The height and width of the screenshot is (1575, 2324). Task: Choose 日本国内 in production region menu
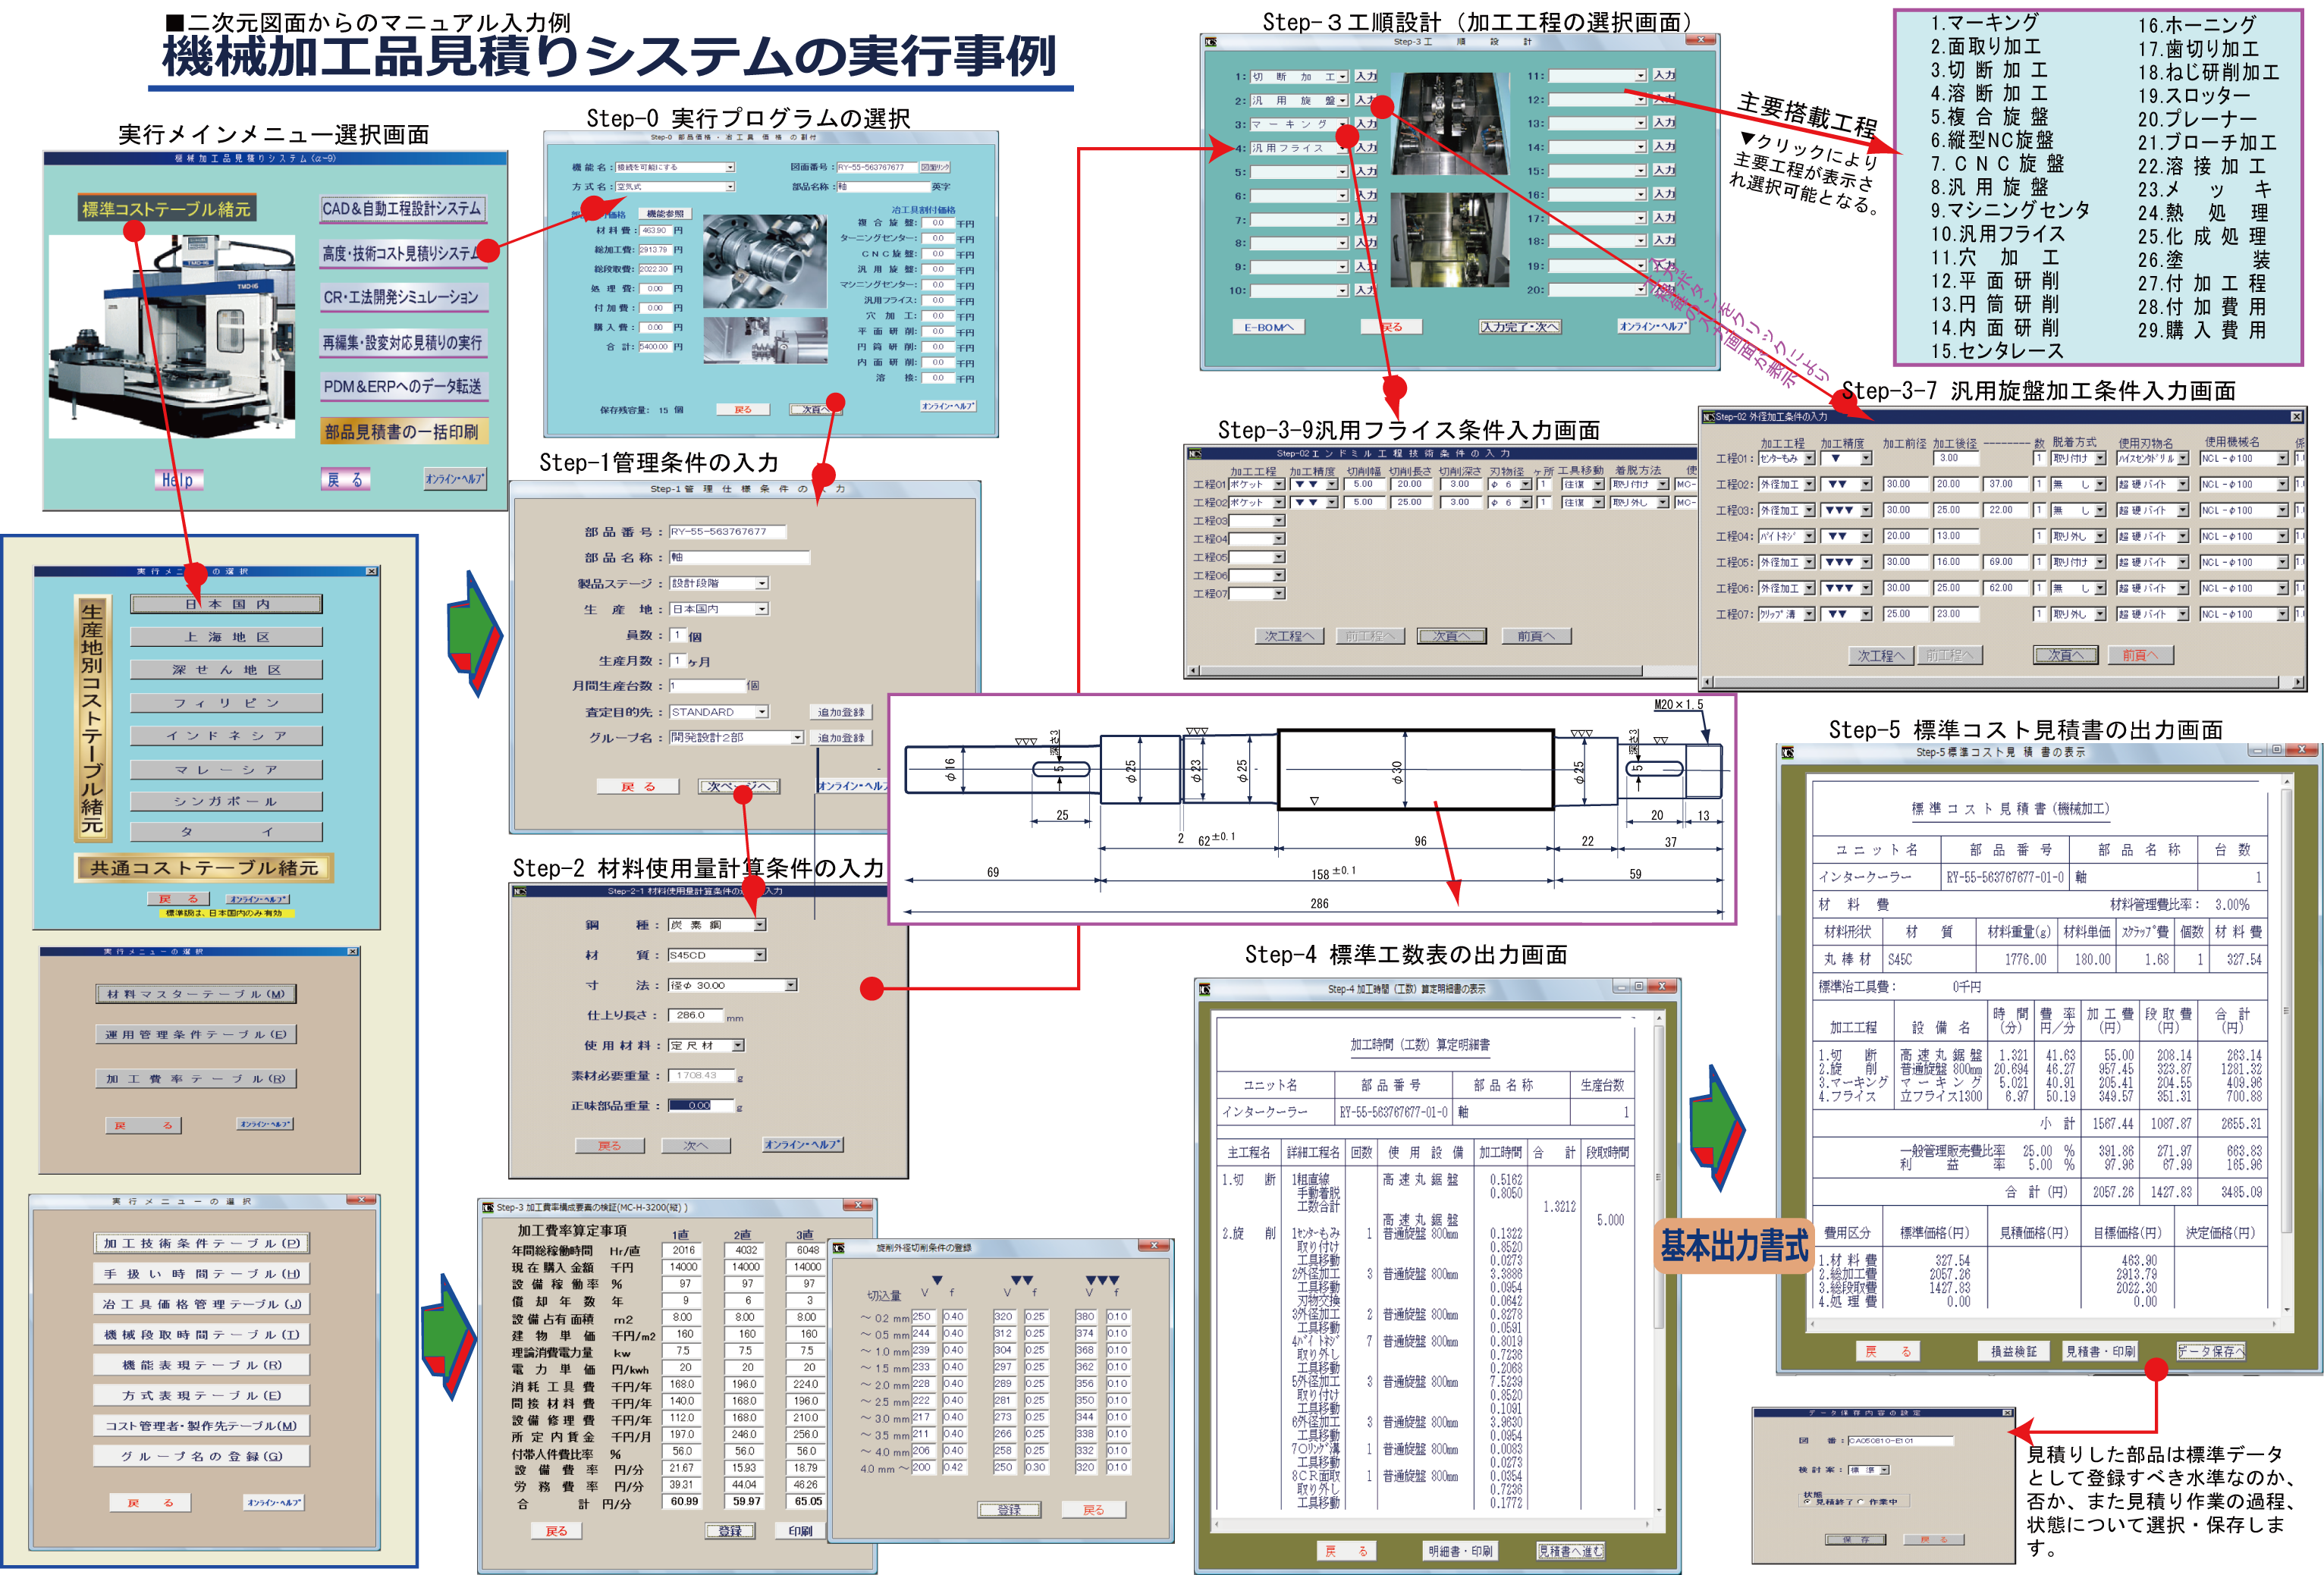point(226,604)
